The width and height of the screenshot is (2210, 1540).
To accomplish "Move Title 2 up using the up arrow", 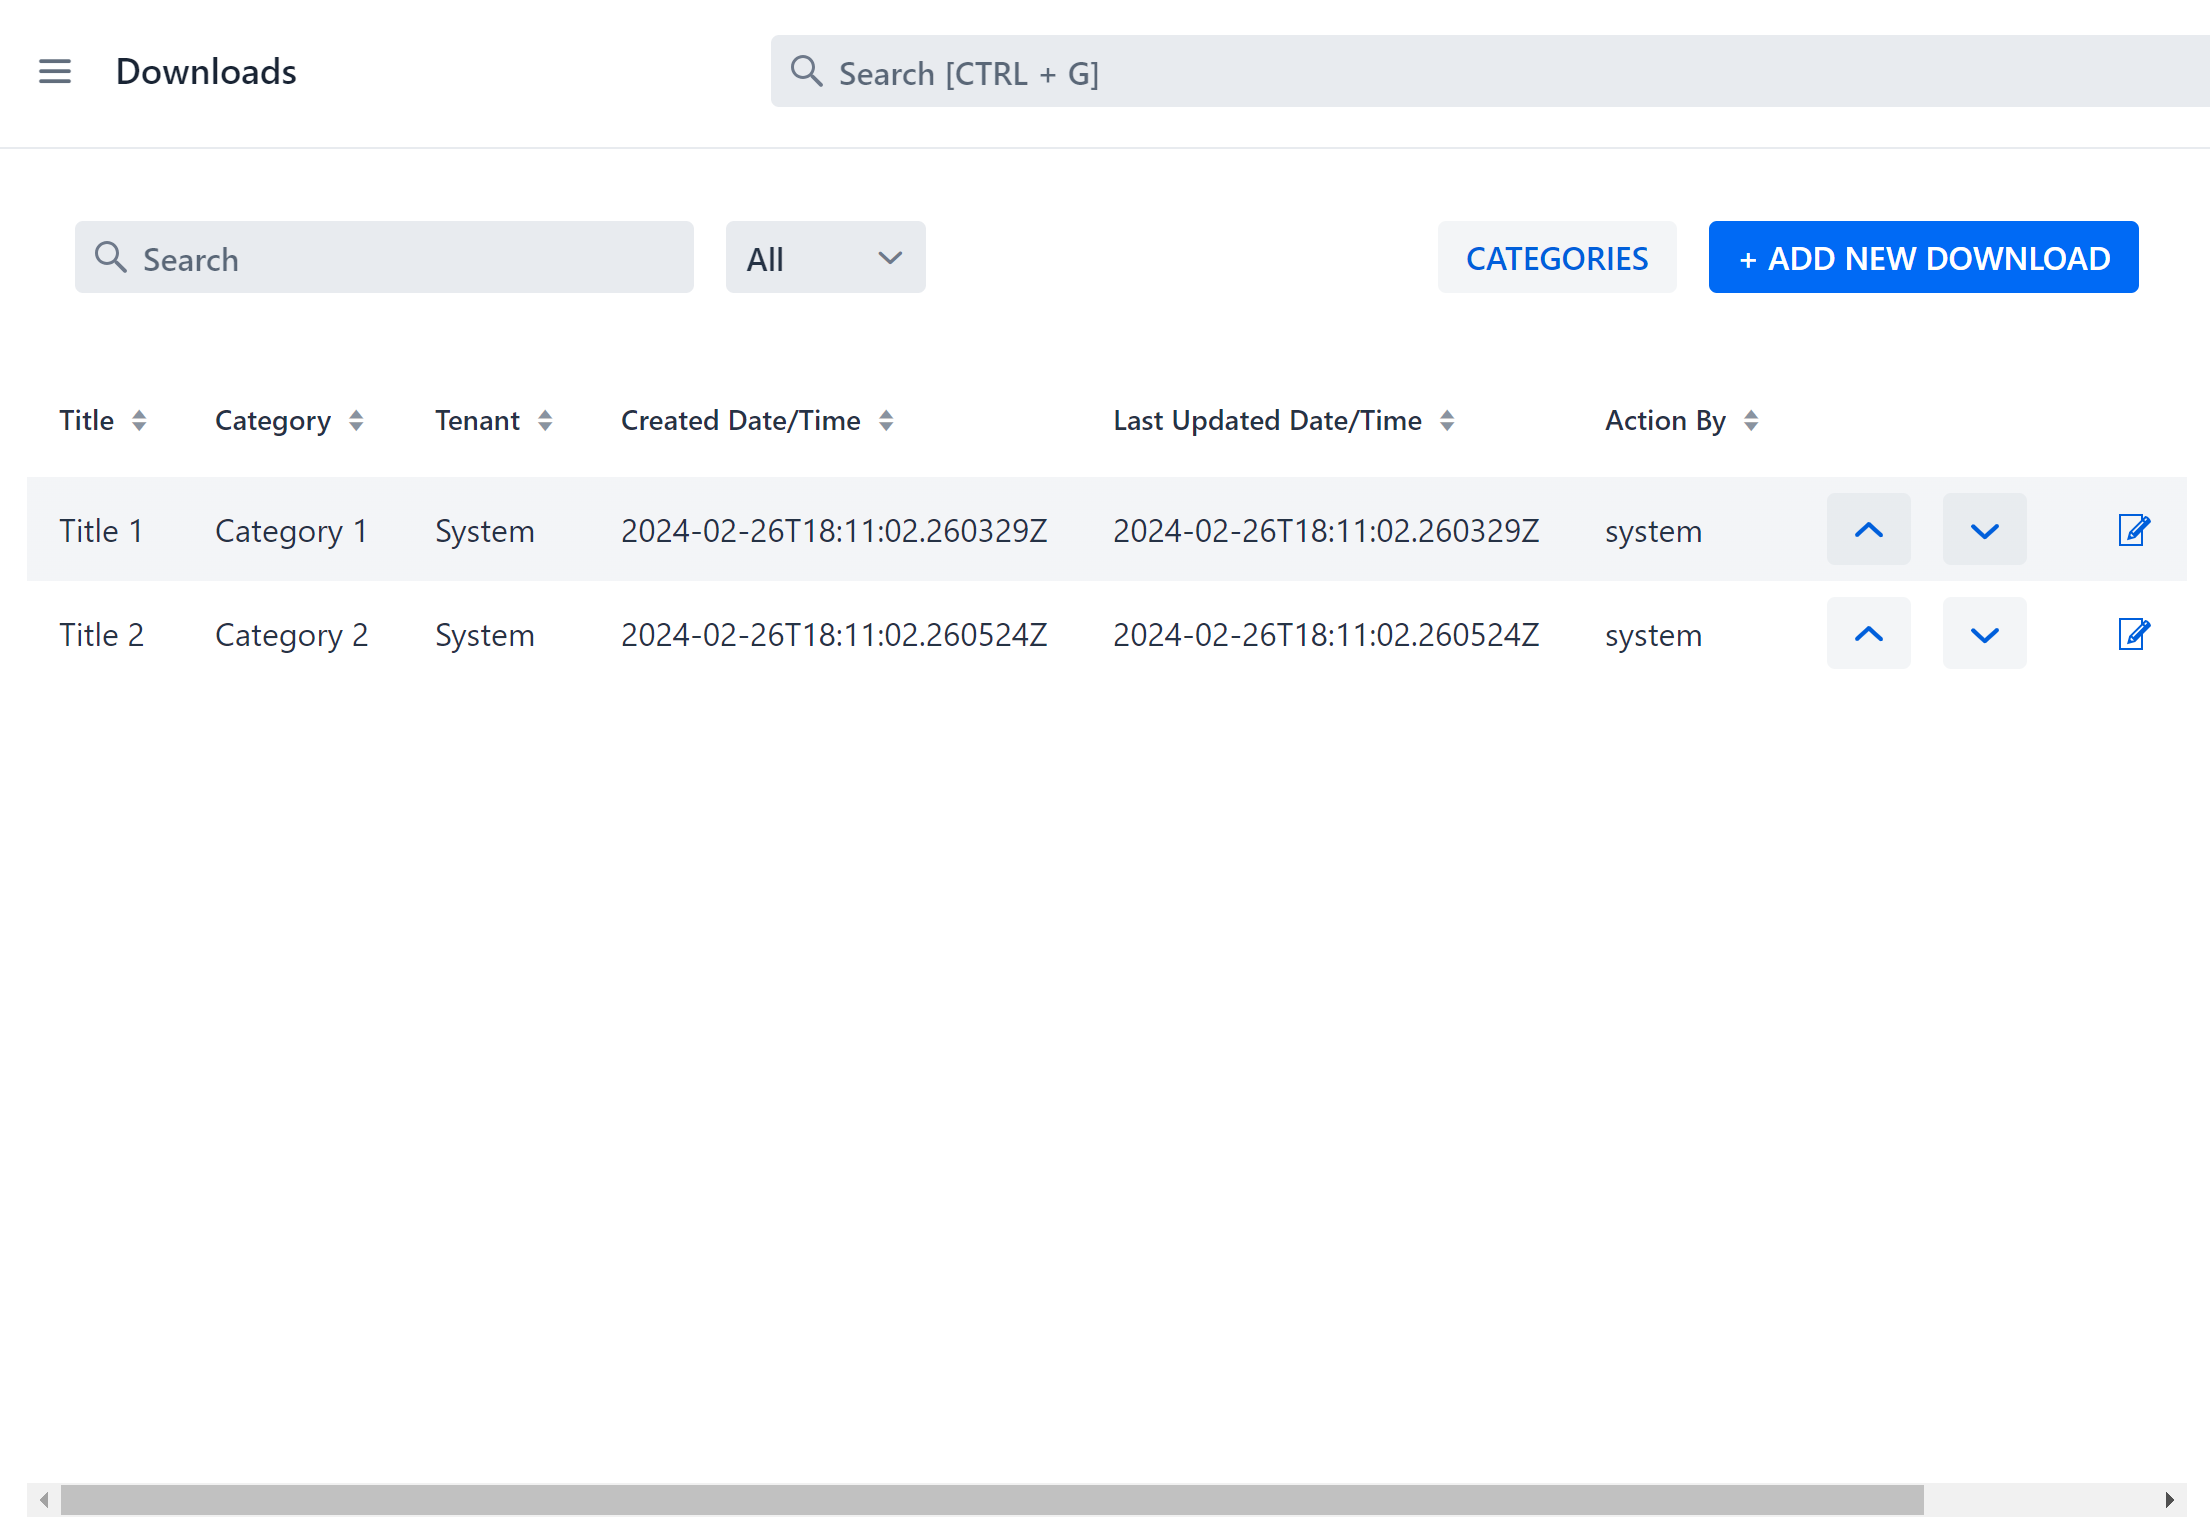I will point(1868,632).
